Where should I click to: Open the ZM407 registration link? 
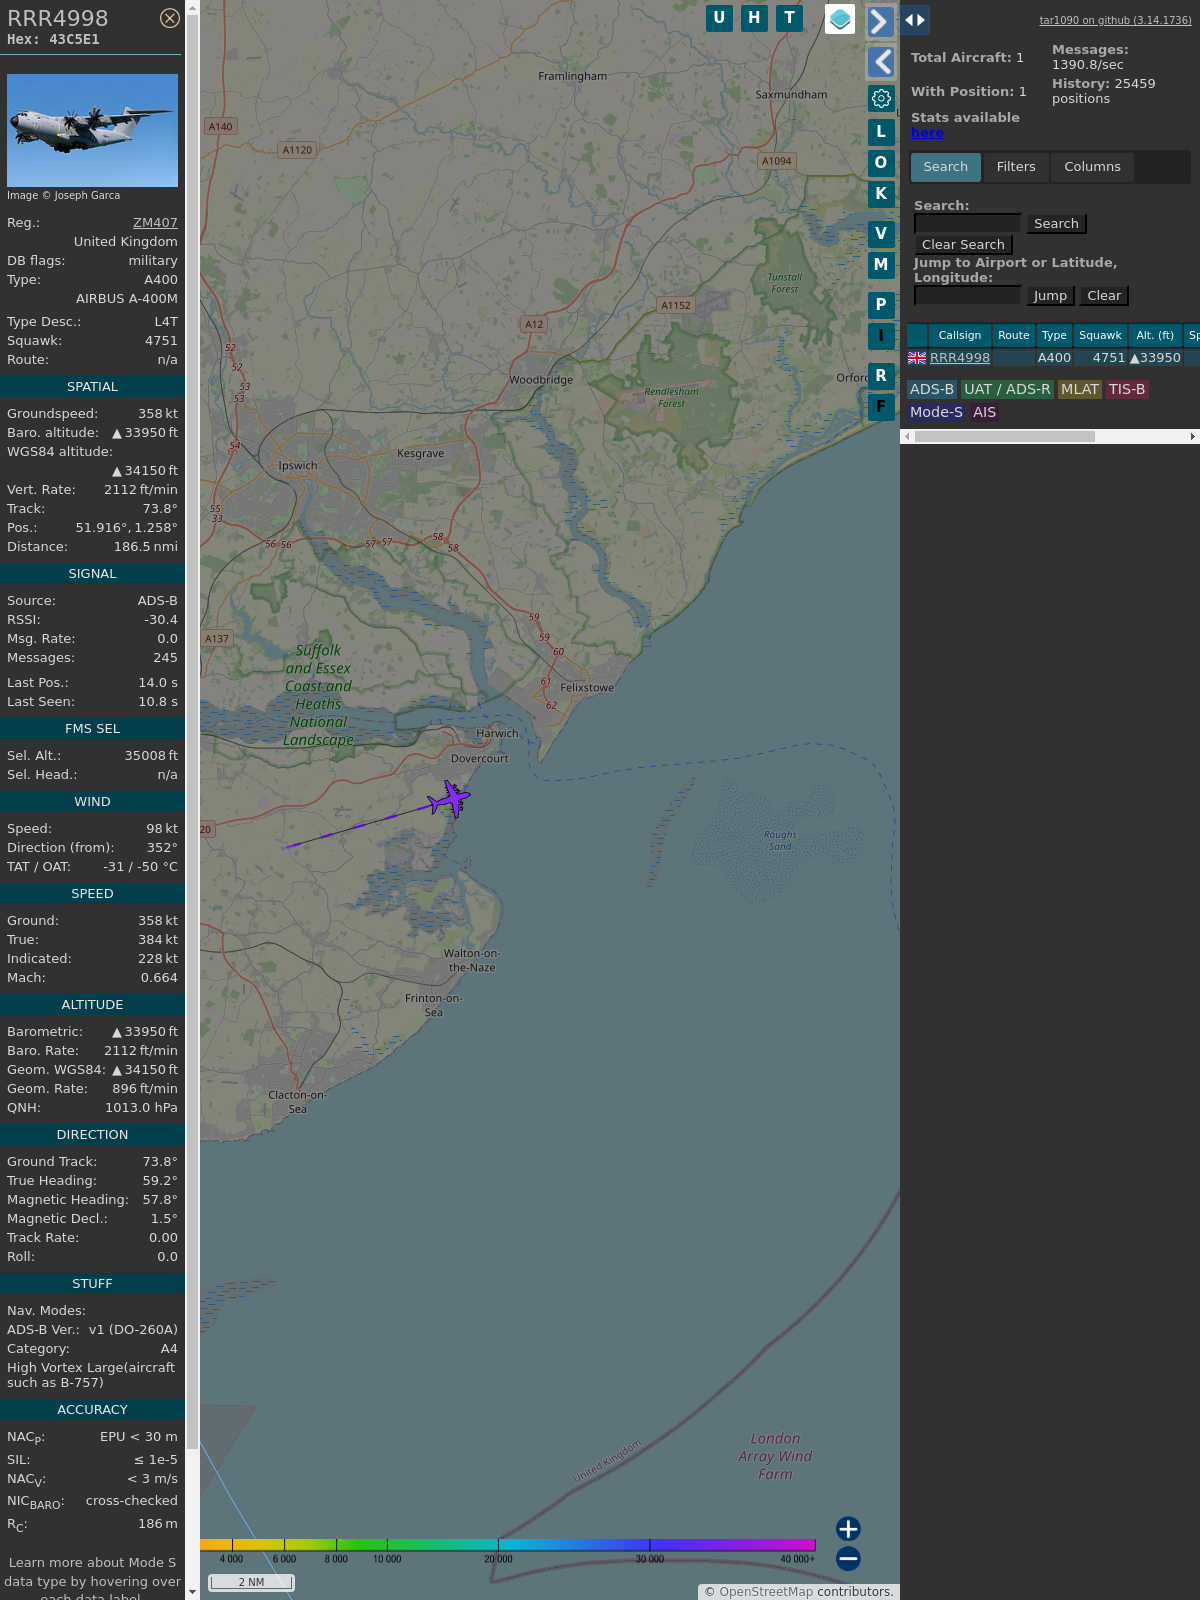155,223
